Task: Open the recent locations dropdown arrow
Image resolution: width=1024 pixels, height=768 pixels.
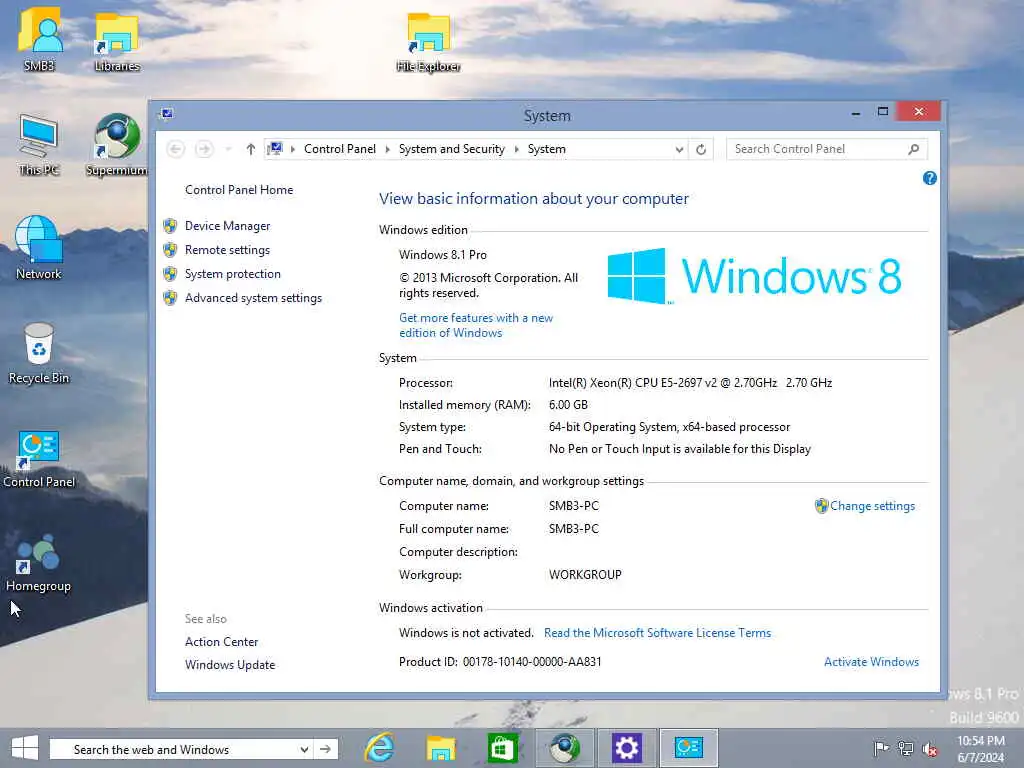Action: point(228,149)
